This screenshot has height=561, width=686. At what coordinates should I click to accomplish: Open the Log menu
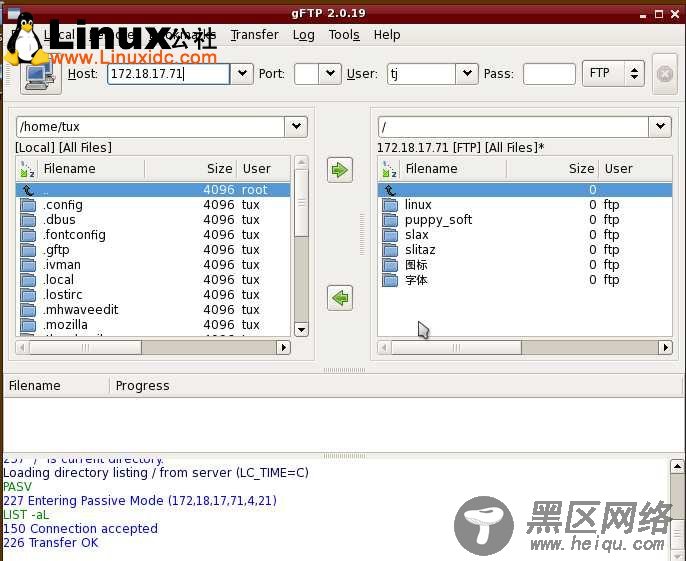(x=304, y=35)
